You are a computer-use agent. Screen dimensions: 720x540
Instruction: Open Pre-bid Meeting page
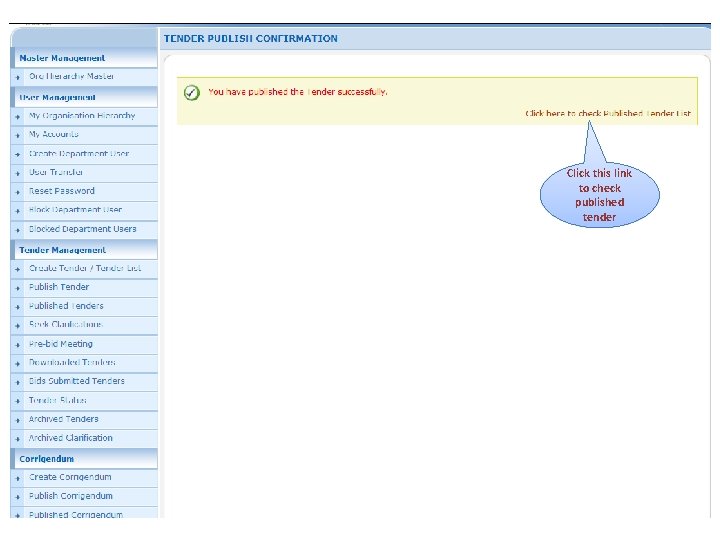(61, 344)
